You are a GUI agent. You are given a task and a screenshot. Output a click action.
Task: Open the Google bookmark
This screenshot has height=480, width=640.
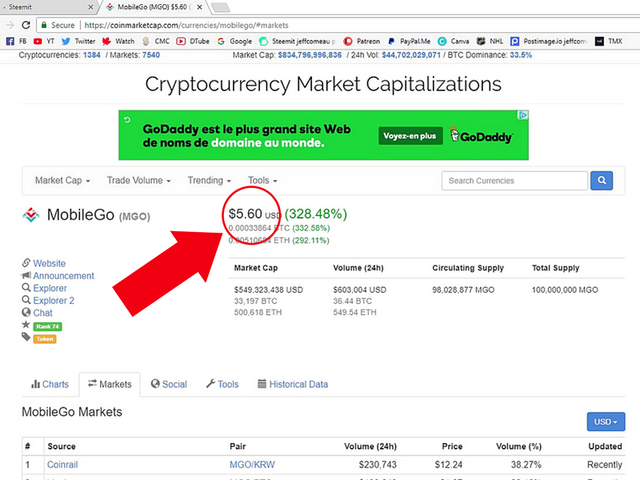pos(235,41)
